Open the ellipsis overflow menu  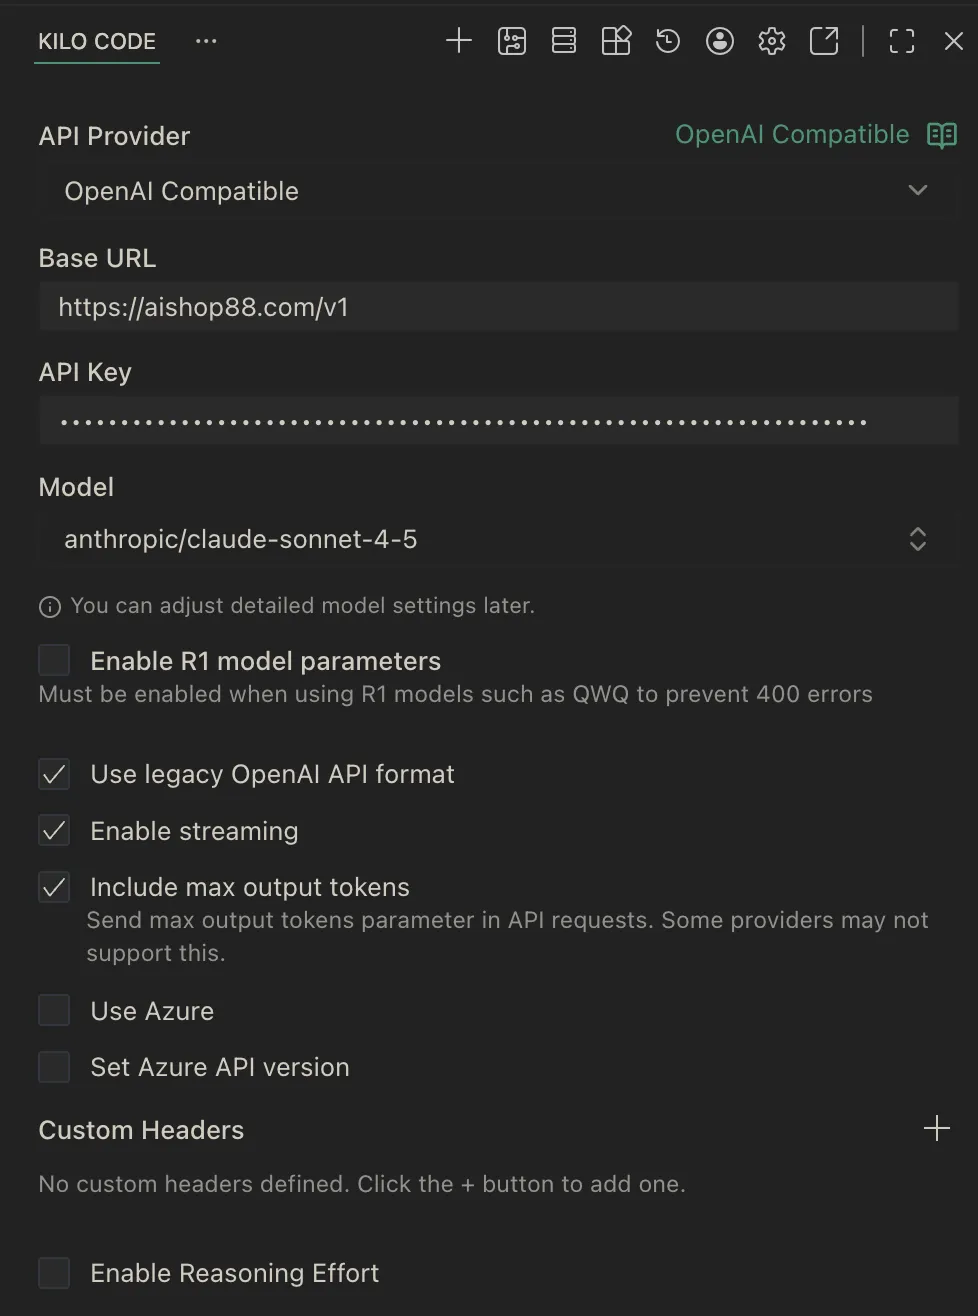(206, 41)
